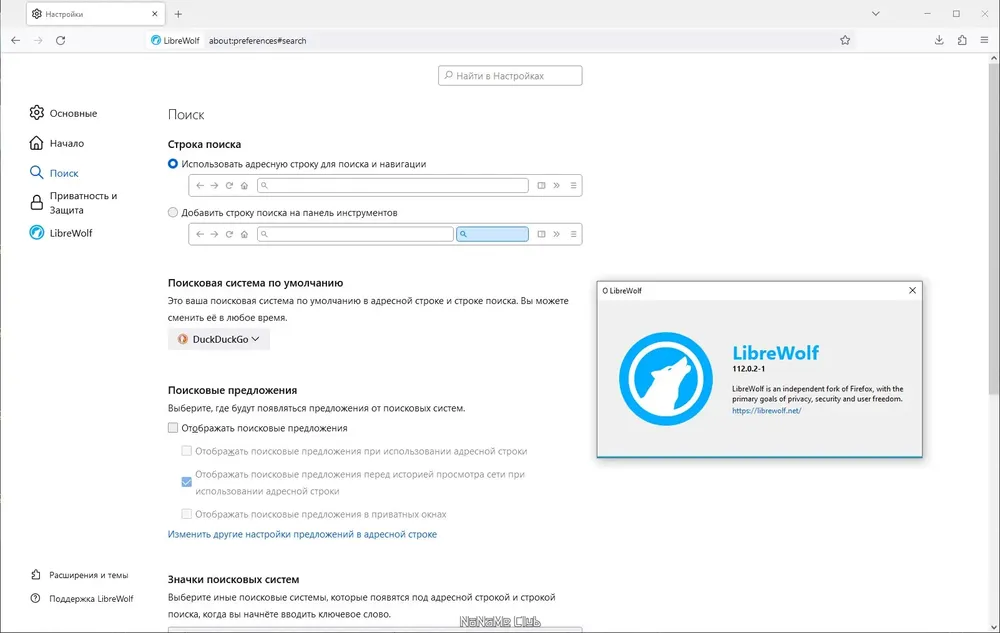Click the Значки поисковых систем heading
The image size is (1000, 633).
[x=233, y=579]
